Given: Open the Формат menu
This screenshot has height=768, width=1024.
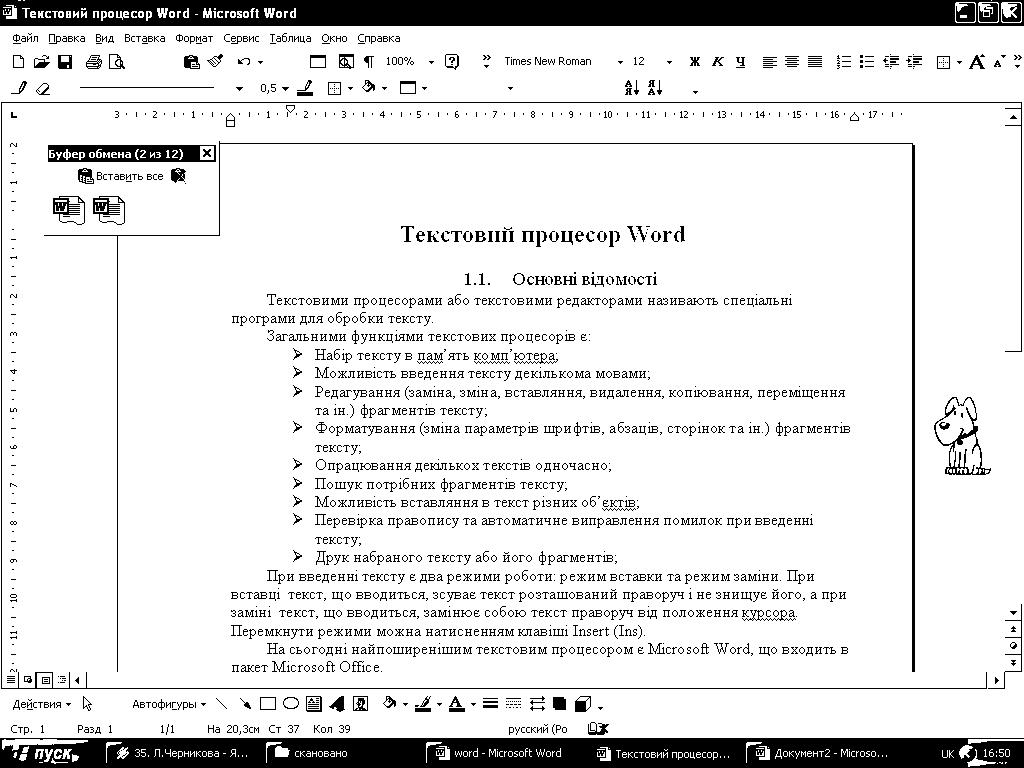Looking at the screenshot, I should [x=194, y=38].
